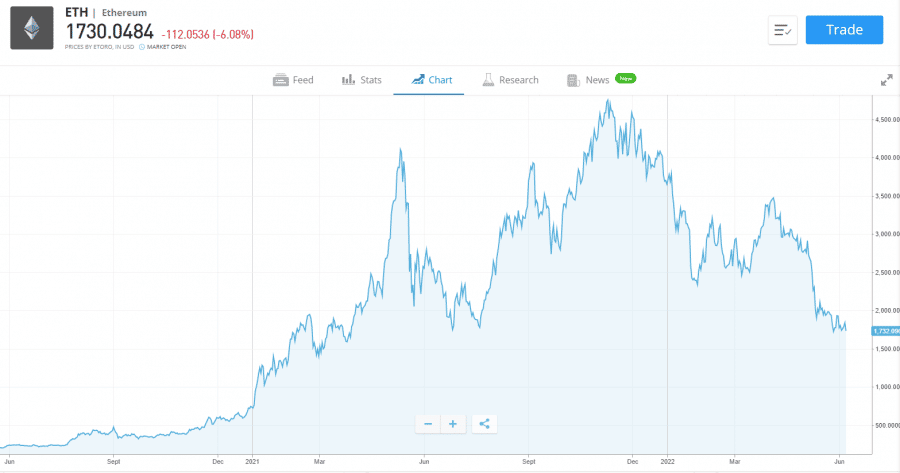Click the green New badge
This screenshot has height=473, width=900.
(x=626, y=78)
